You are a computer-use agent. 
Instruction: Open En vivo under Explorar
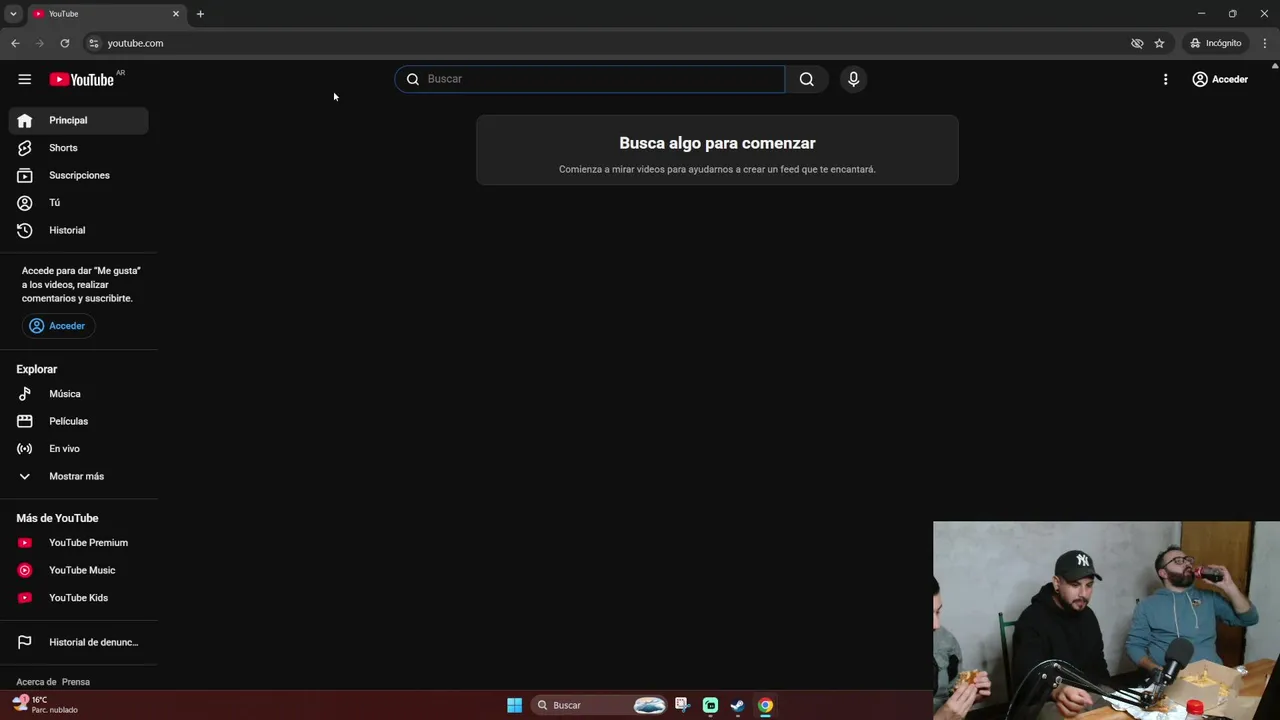79,449
